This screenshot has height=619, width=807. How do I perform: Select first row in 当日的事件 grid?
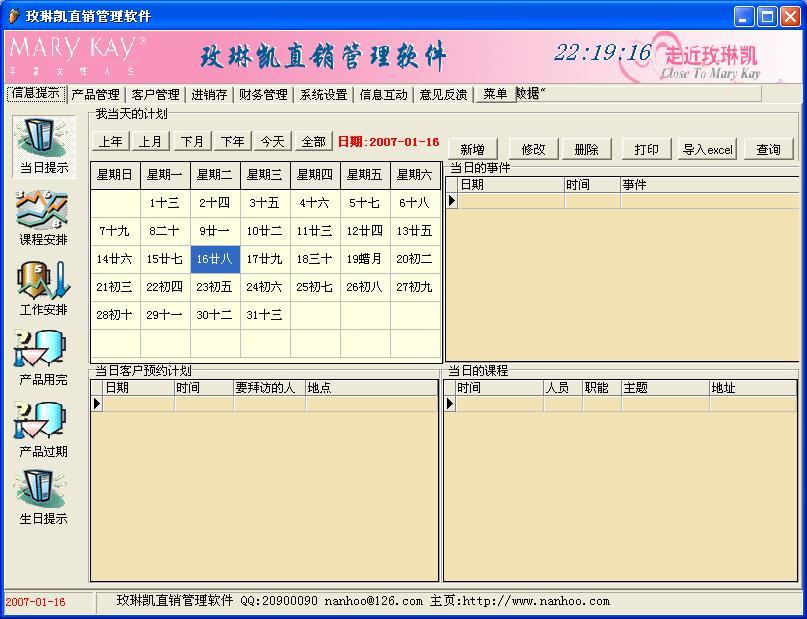click(x=622, y=201)
